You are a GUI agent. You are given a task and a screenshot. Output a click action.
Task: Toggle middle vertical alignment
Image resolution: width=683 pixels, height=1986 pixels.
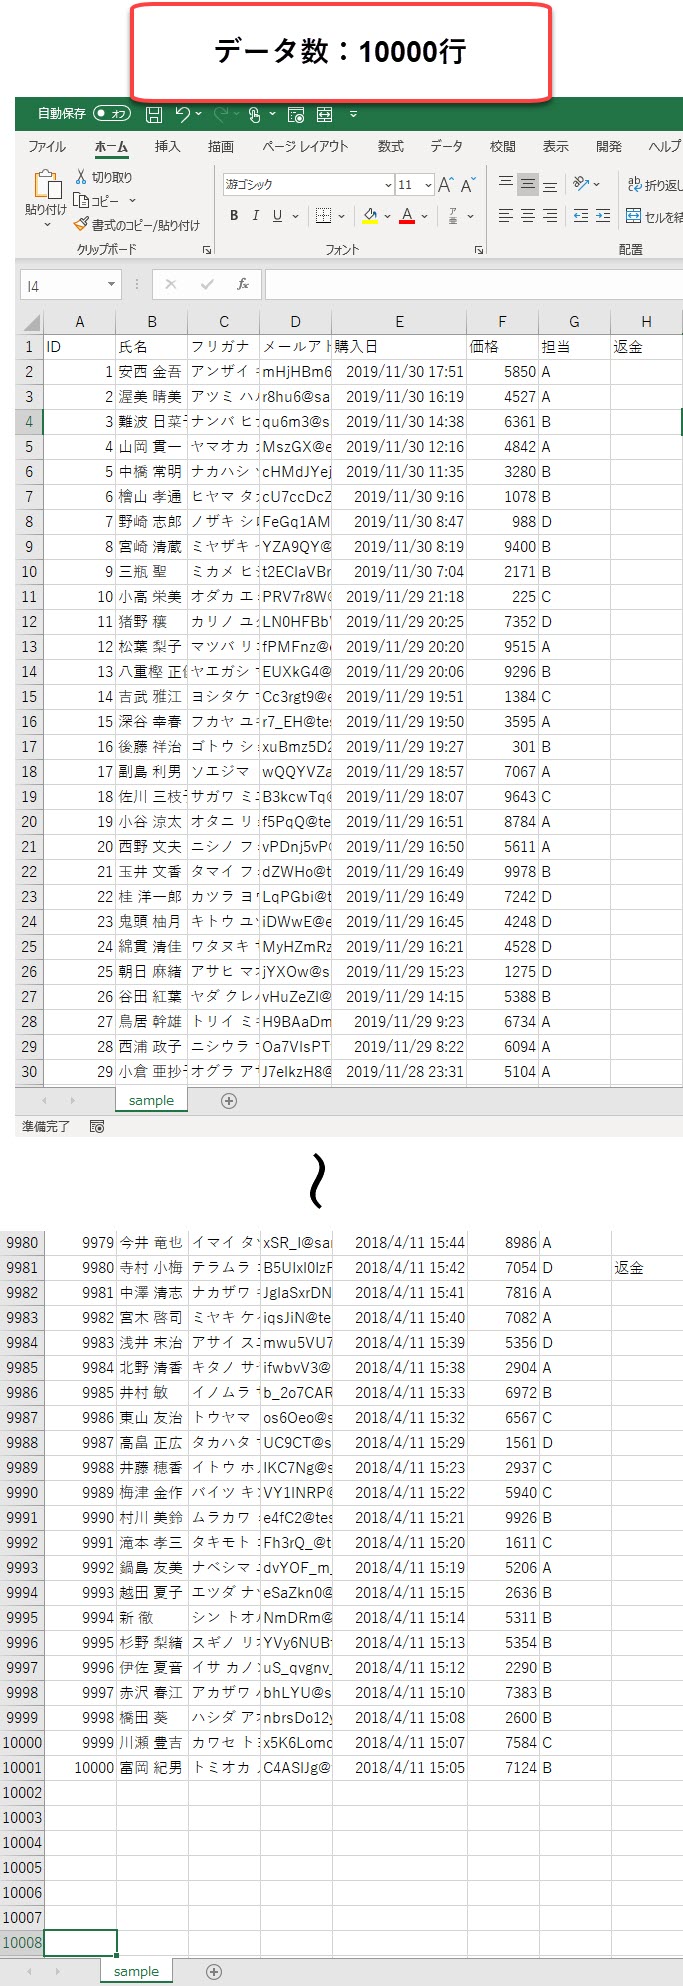coord(528,184)
